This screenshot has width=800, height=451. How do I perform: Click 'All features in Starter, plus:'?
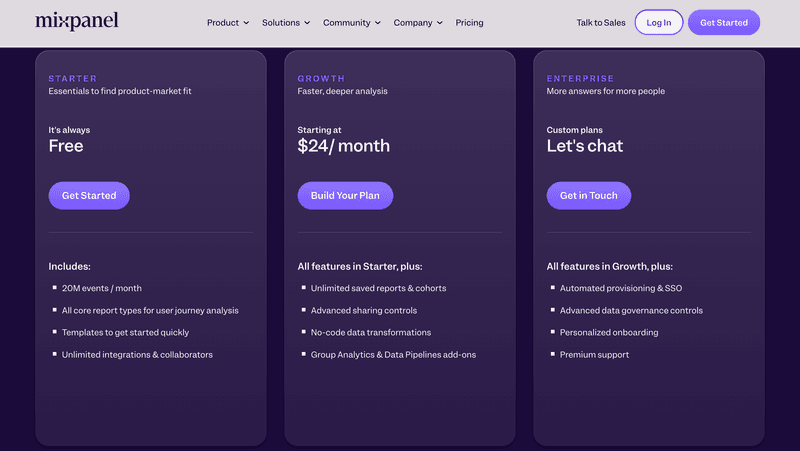360,266
